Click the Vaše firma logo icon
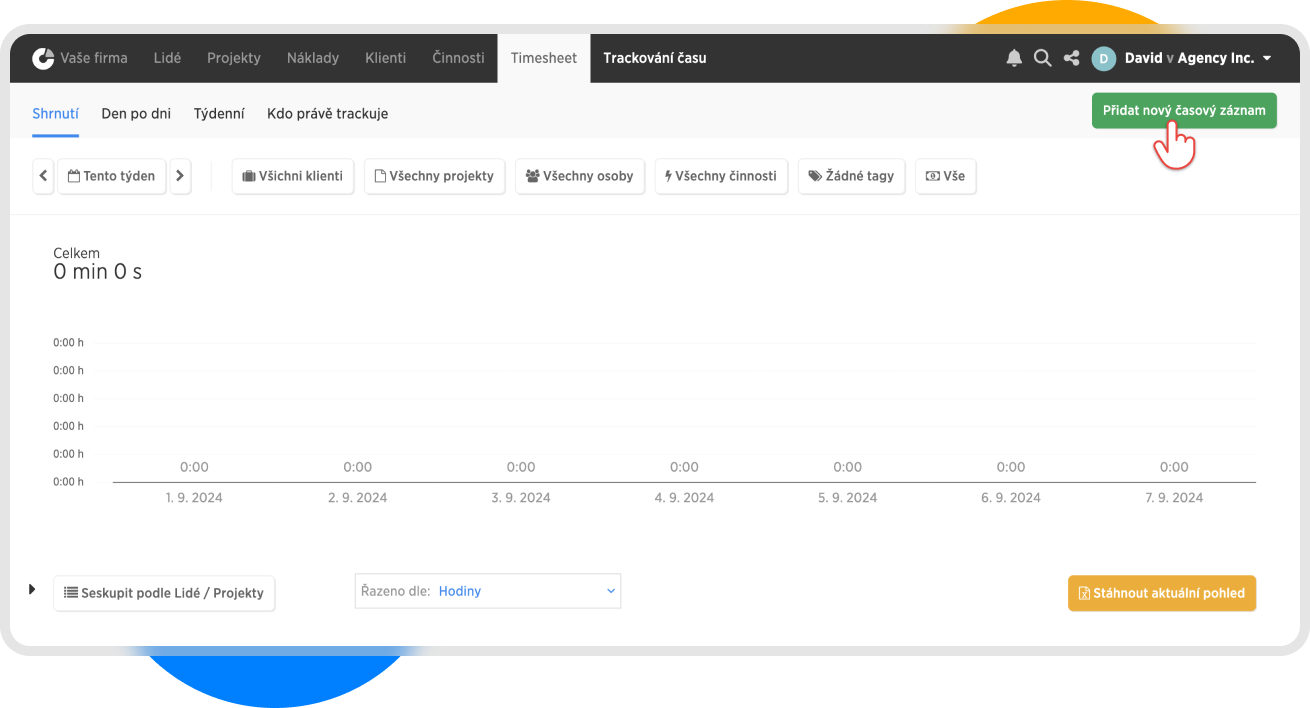 43,58
